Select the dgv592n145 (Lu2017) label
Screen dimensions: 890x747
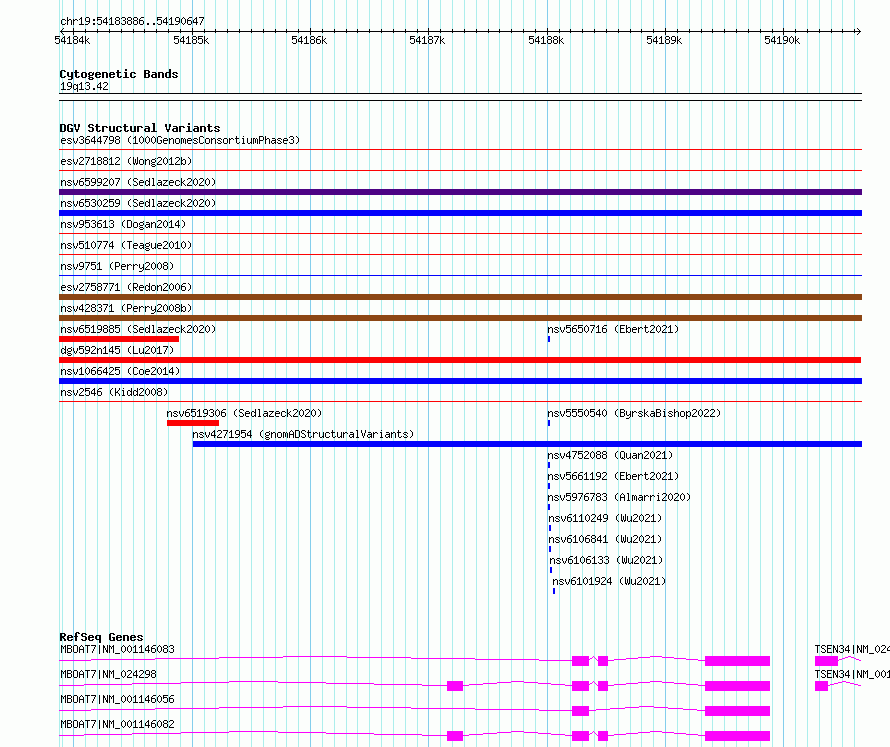click(x=117, y=350)
